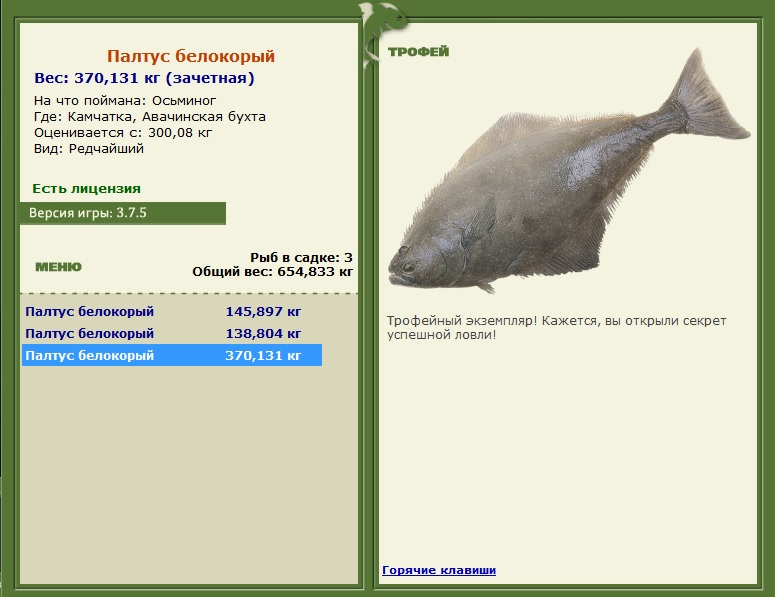775x597 pixels.
Task: Select the Палтус белокорый 145,897 кг row
Action: coord(172,311)
